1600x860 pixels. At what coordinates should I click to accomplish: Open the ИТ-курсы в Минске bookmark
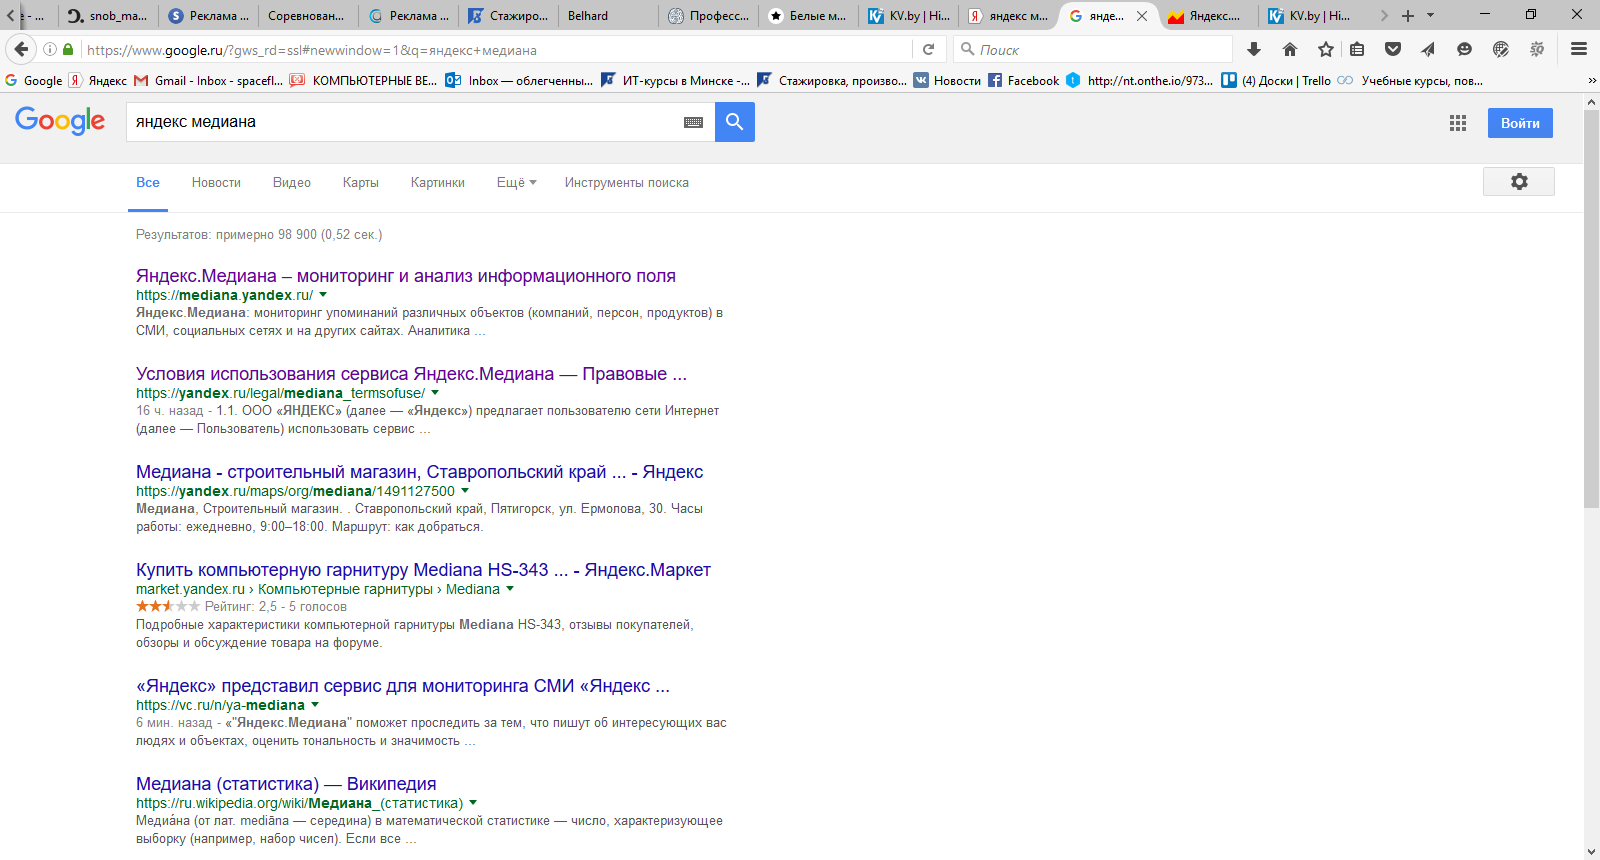click(x=675, y=81)
